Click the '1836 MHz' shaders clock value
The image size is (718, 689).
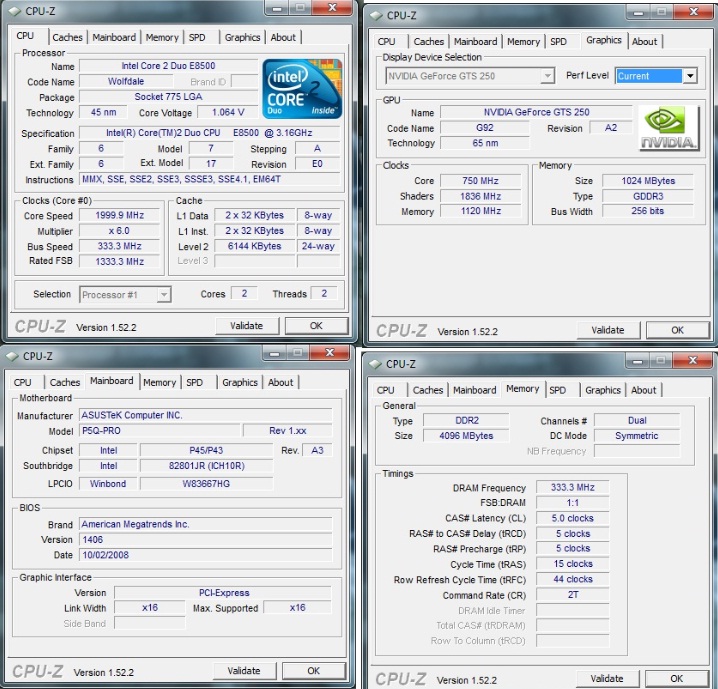481,196
